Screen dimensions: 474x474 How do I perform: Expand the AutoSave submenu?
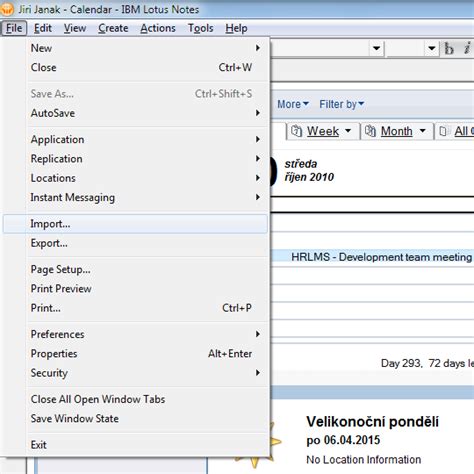[135, 113]
